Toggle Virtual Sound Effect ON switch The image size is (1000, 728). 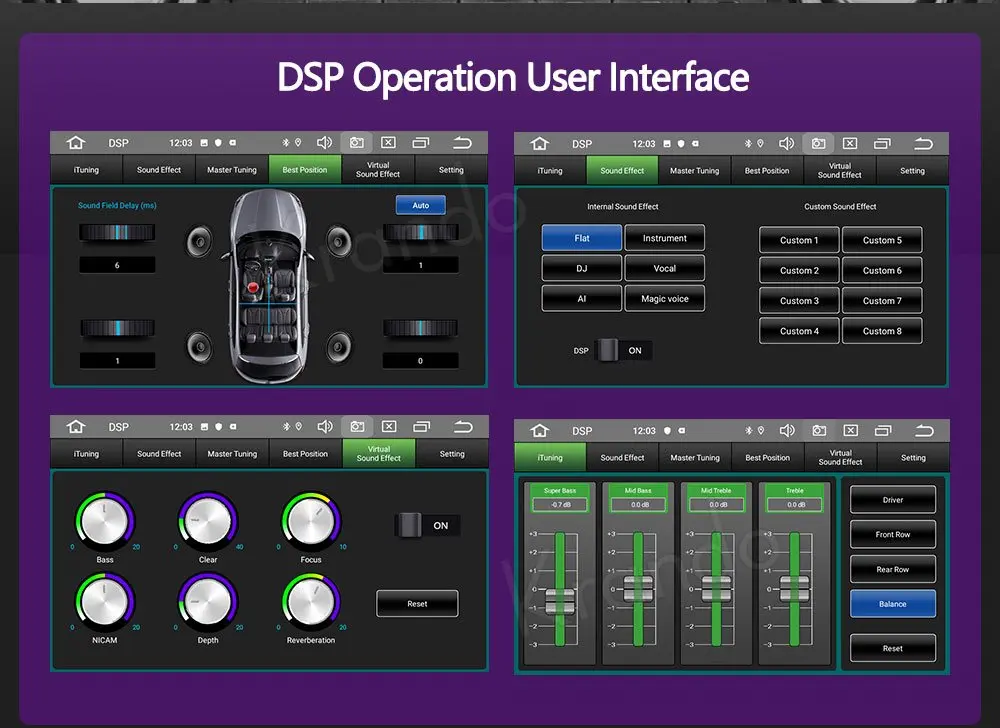tap(427, 525)
